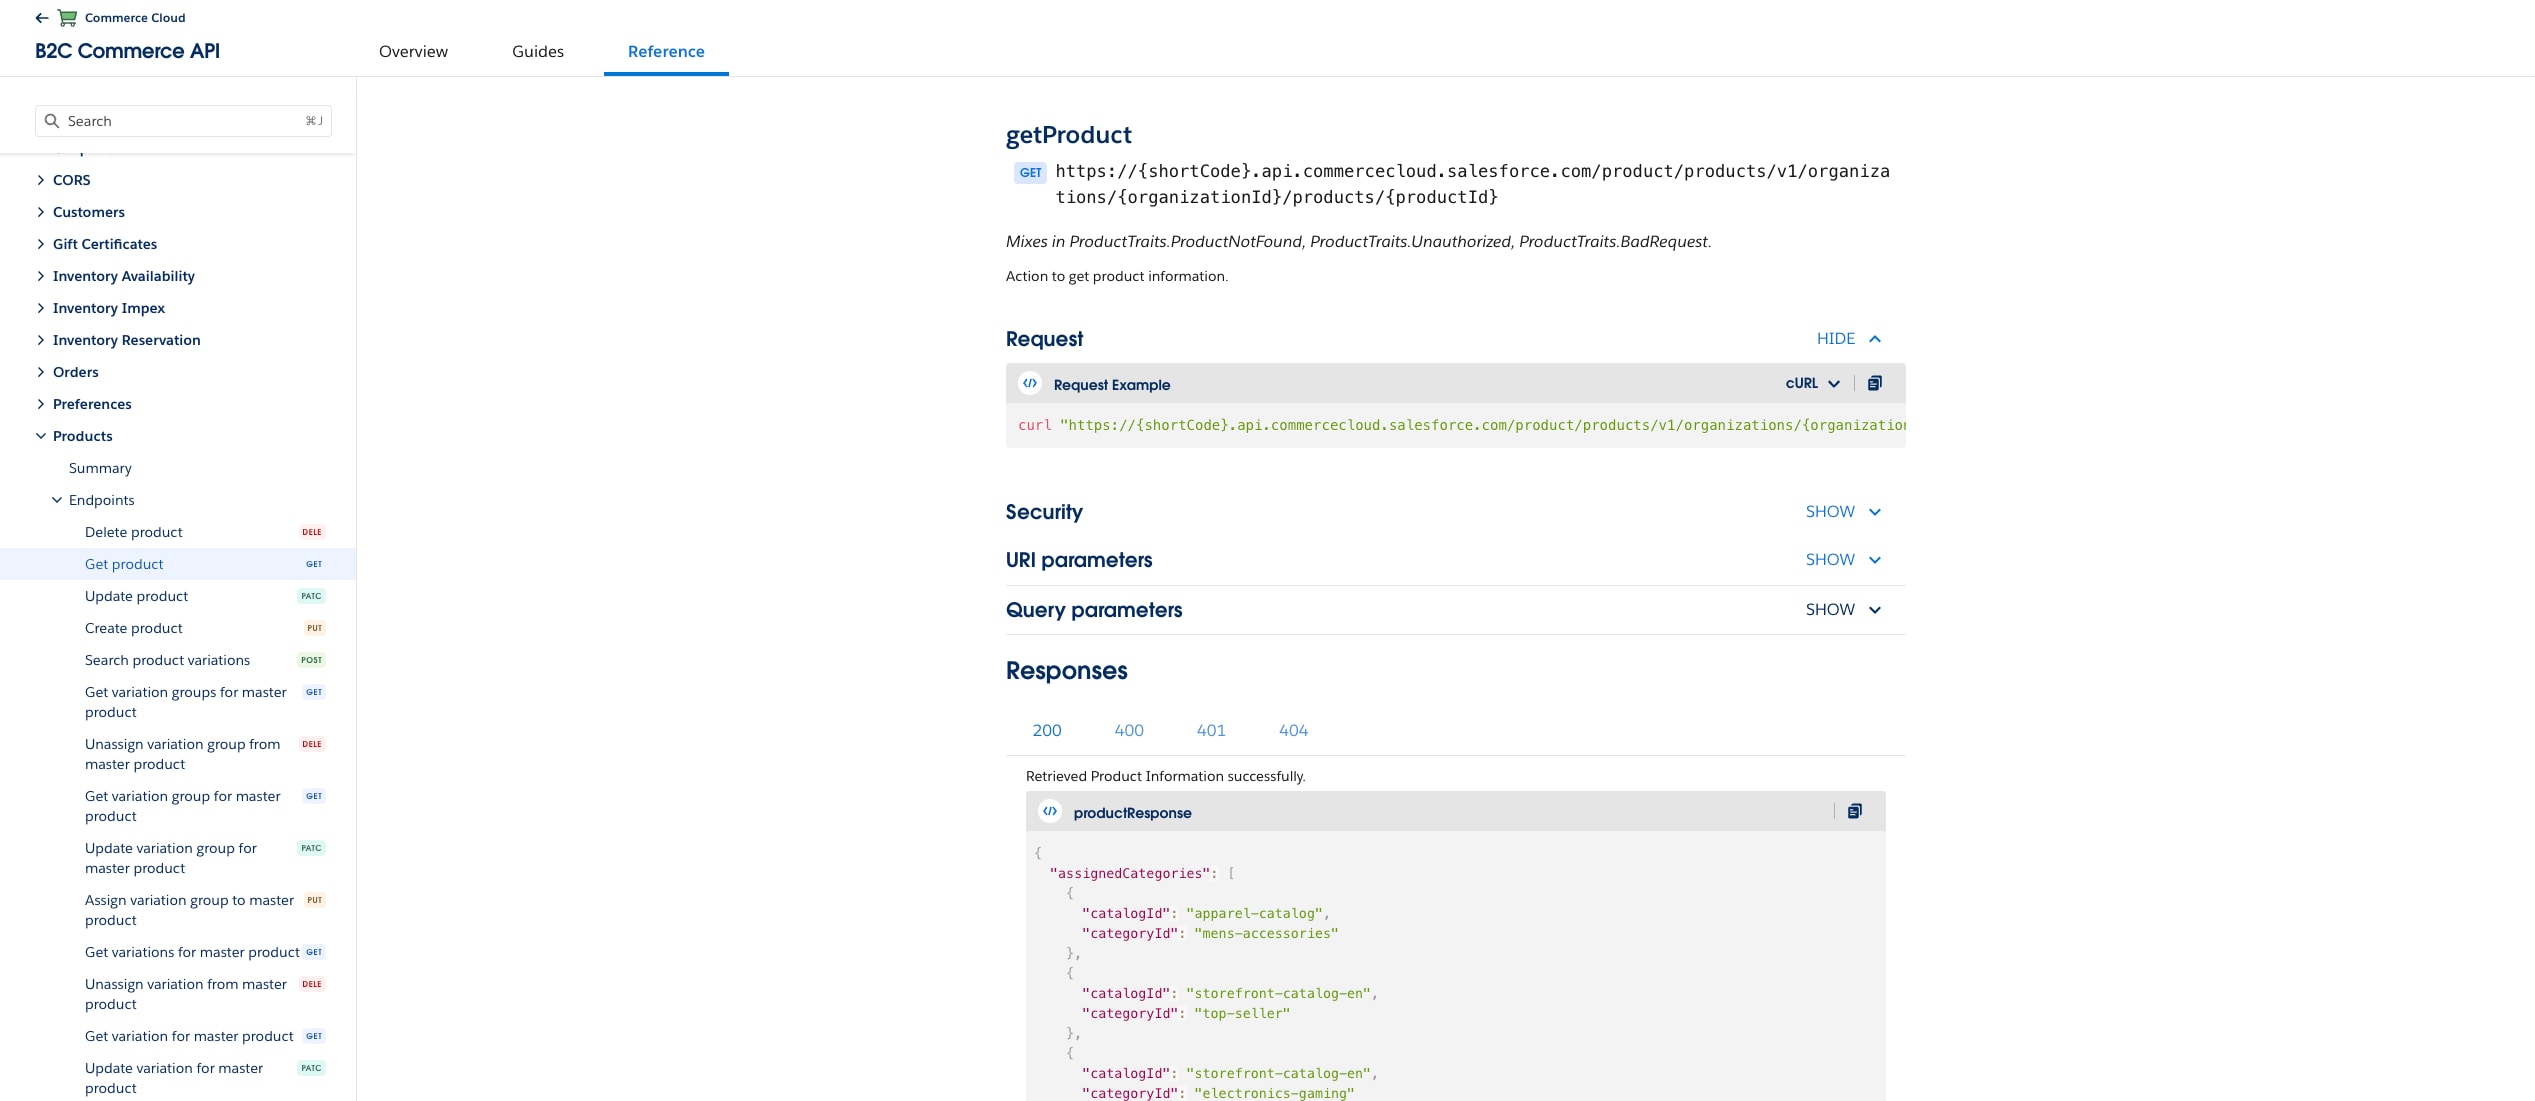Open Unassign variation from master product
Screen dimensions: 2535x1101
186,994
